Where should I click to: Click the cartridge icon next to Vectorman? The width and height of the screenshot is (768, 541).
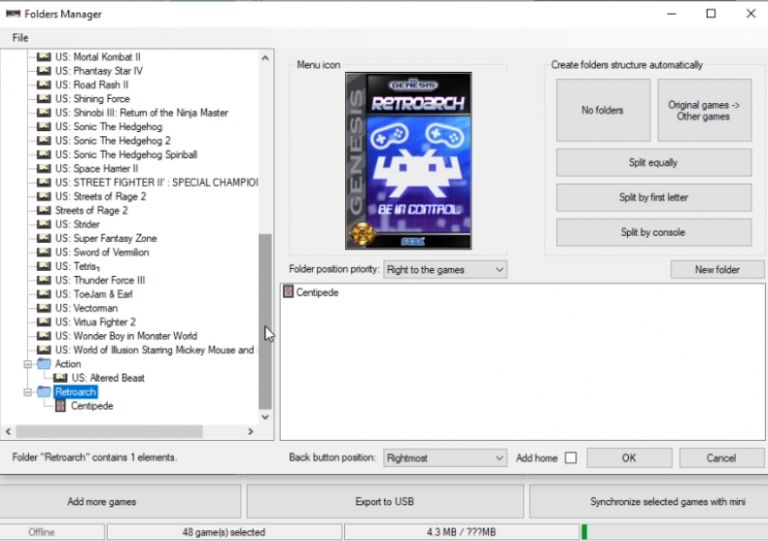[43, 308]
